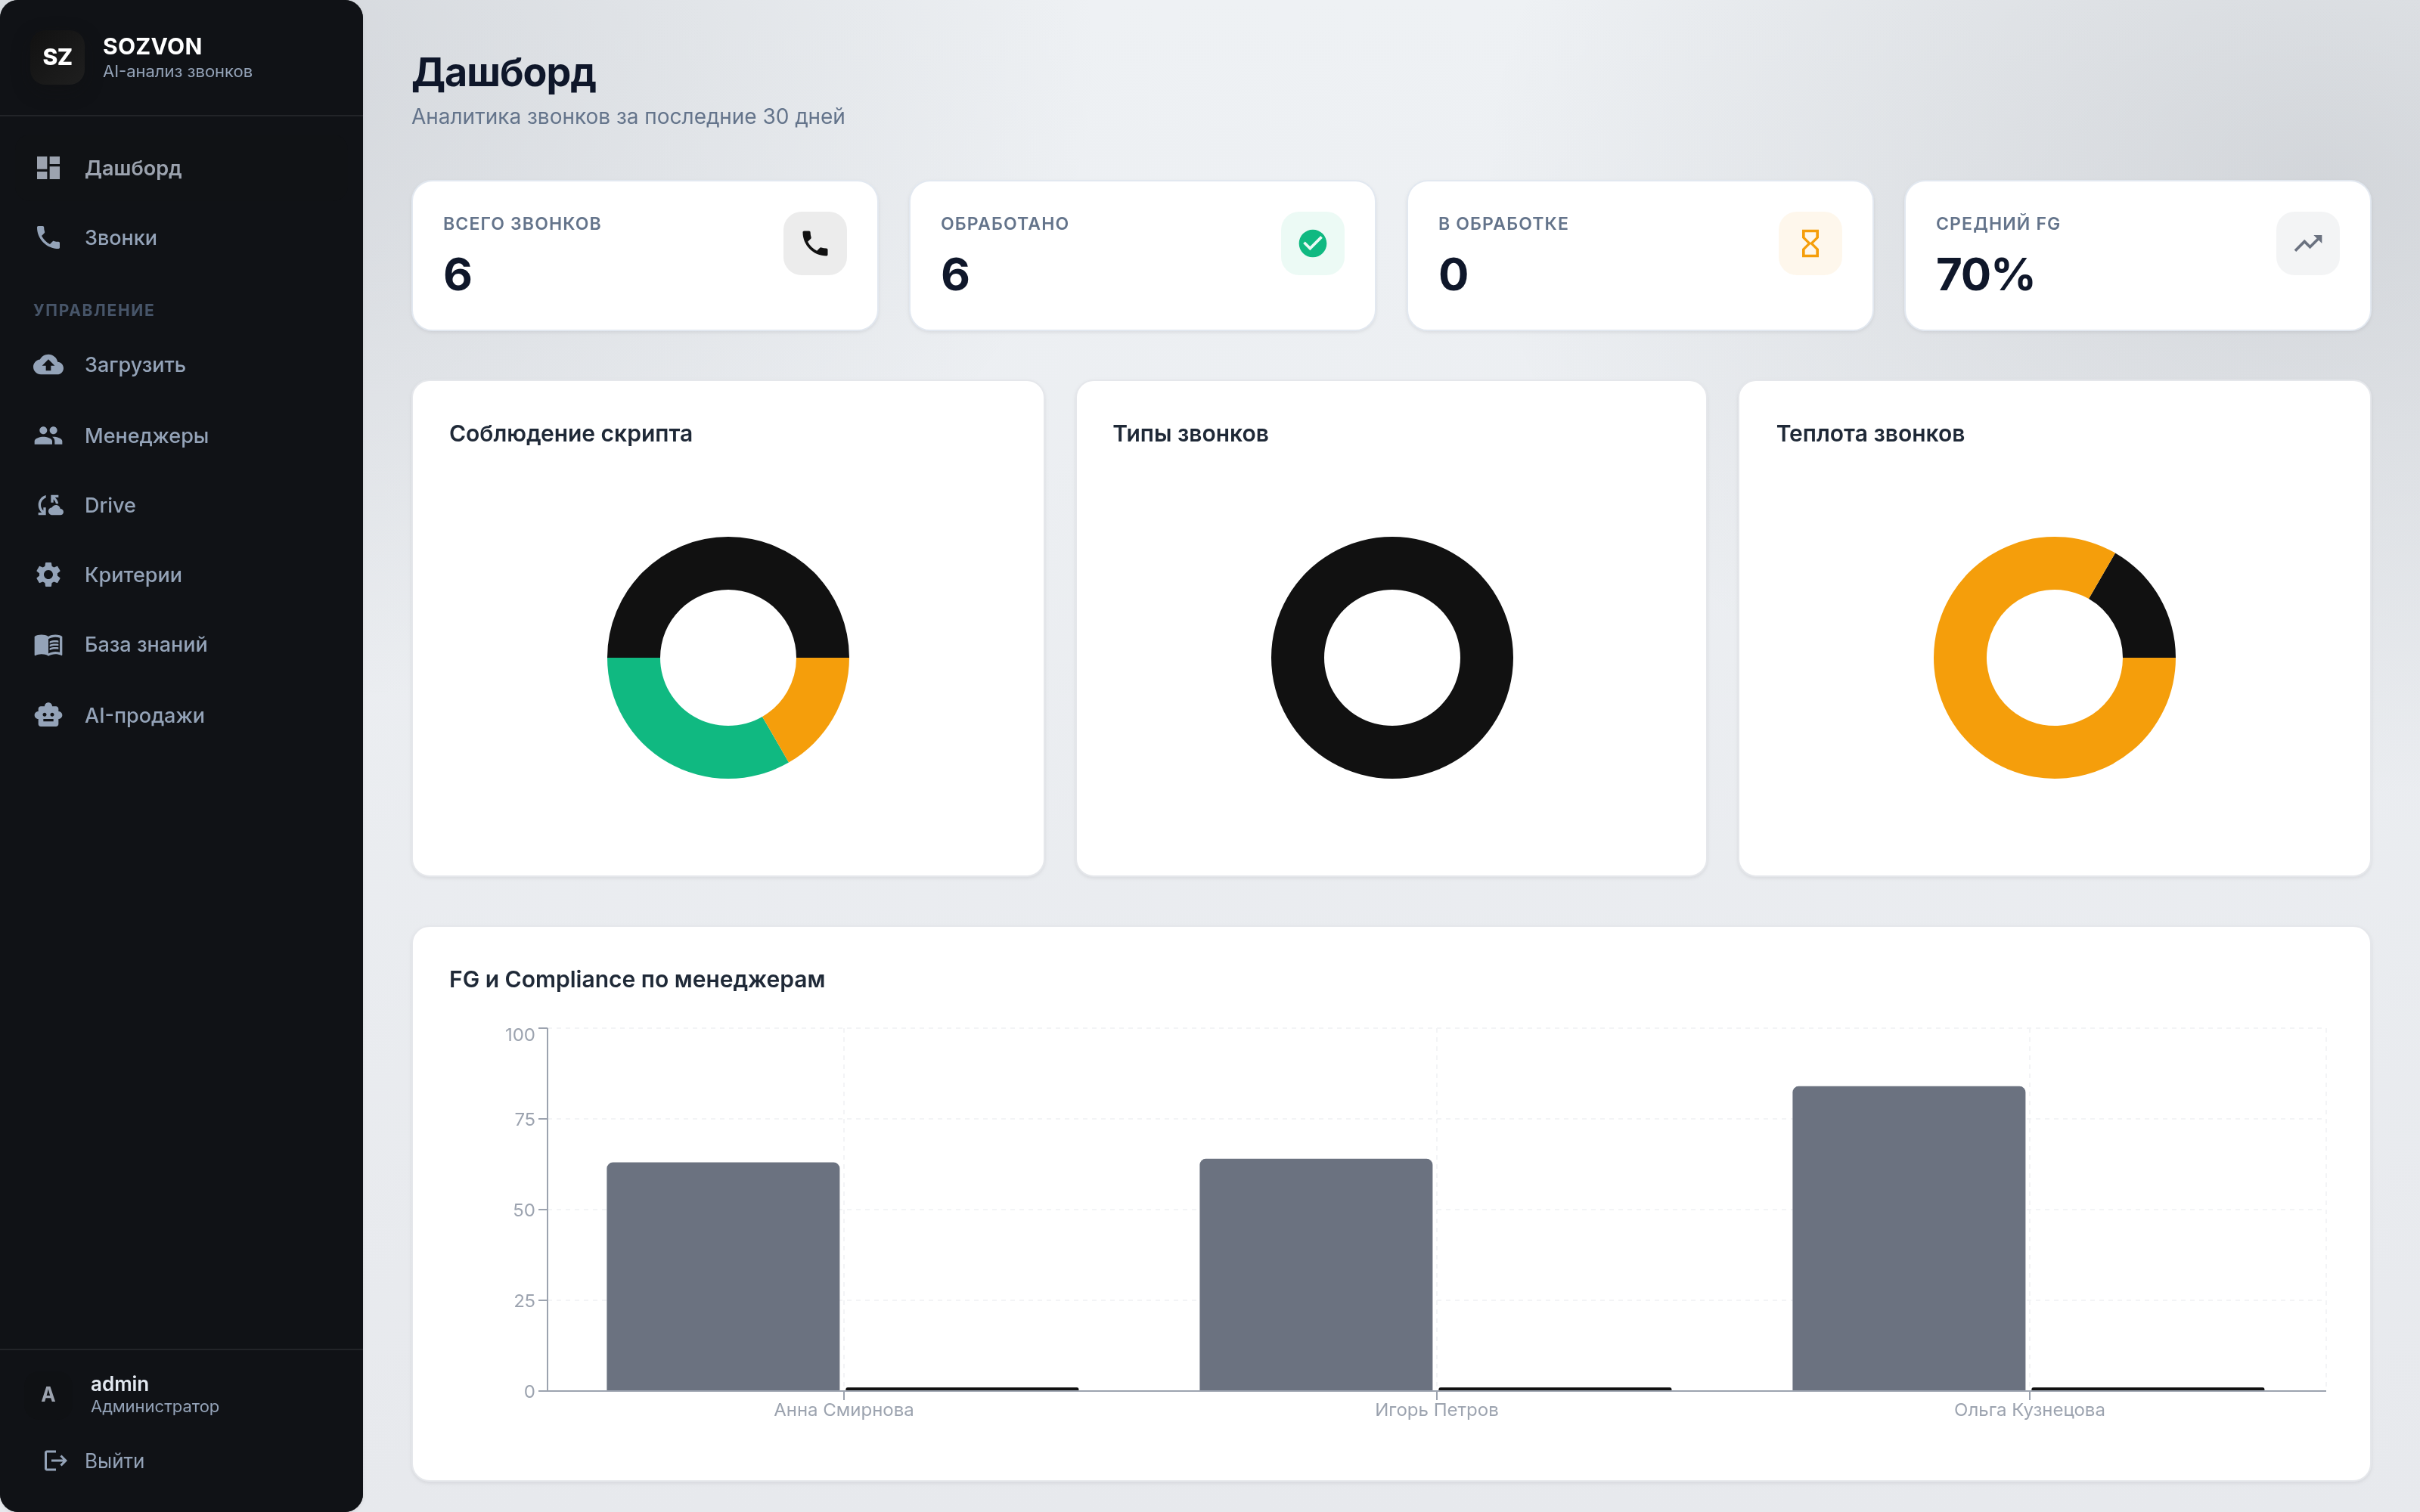Image resolution: width=2420 pixels, height=1512 pixels.
Task: Click the Выйти logout button
Action: [x=181, y=1461]
